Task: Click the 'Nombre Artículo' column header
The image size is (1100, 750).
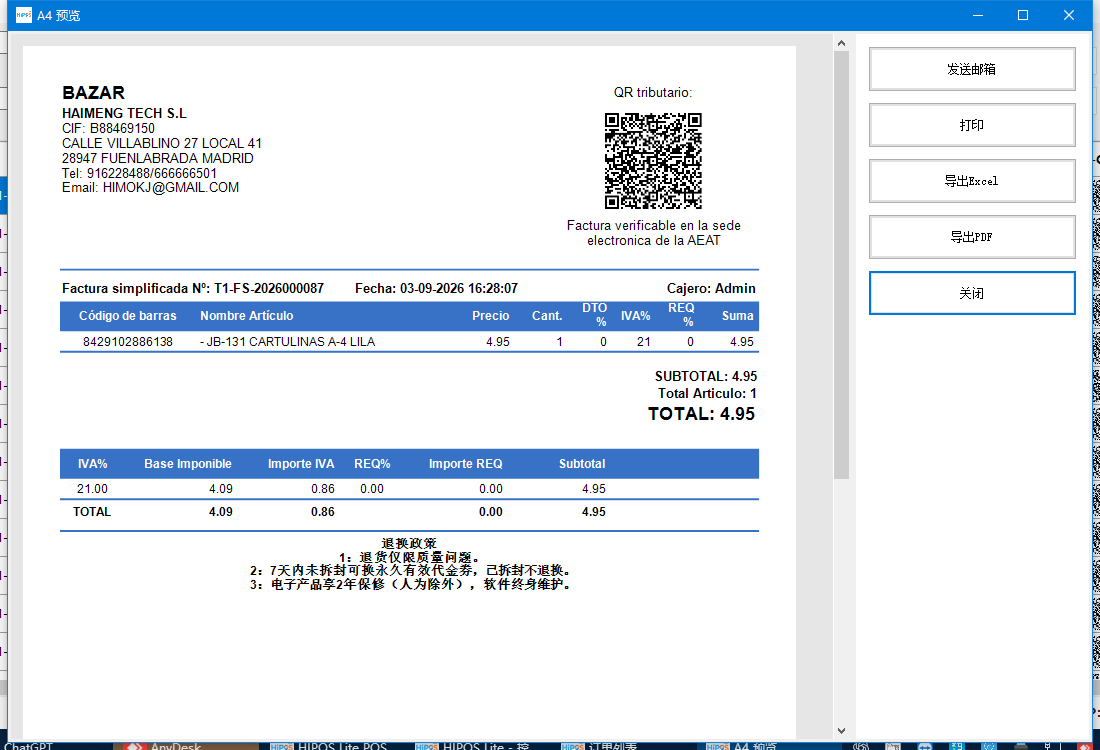Action: pyautogui.click(x=246, y=316)
